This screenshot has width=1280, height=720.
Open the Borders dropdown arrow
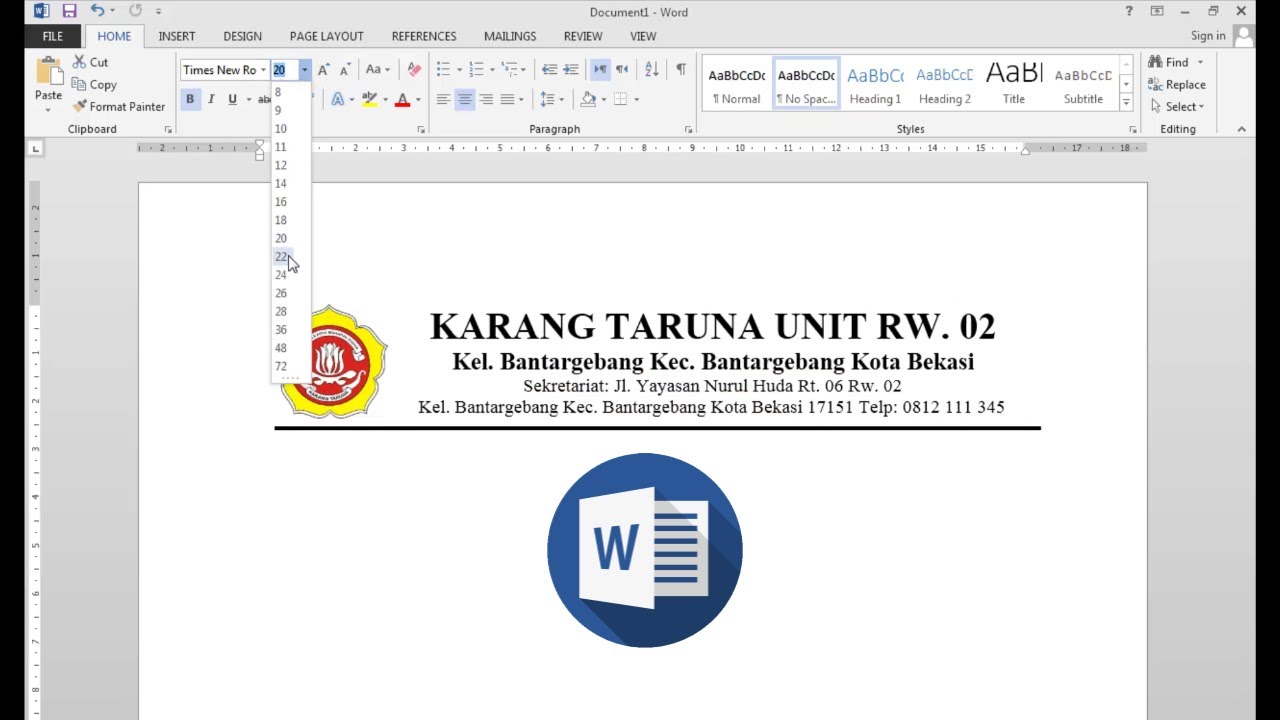coord(636,99)
